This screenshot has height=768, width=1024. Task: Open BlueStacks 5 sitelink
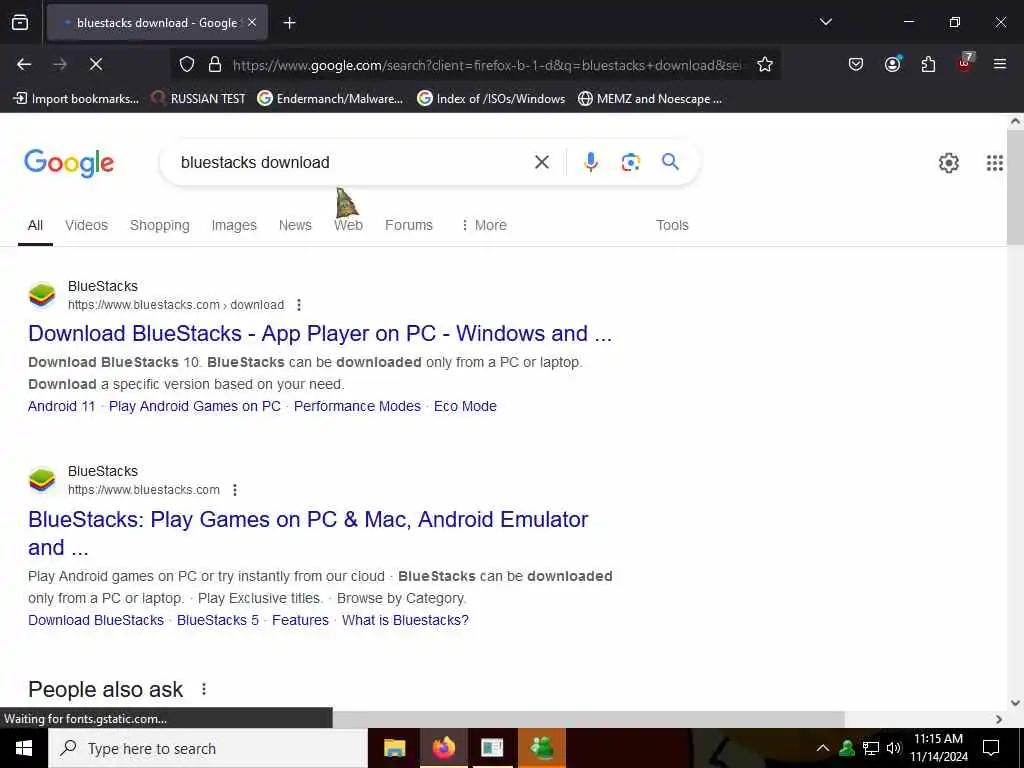(218, 620)
